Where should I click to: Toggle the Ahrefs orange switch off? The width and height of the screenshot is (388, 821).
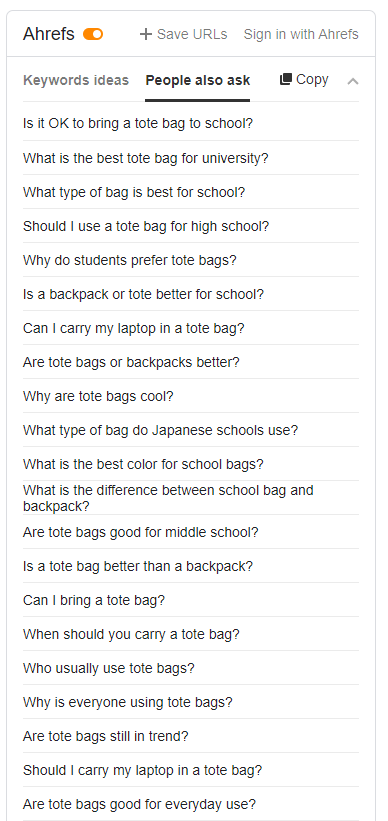point(93,35)
